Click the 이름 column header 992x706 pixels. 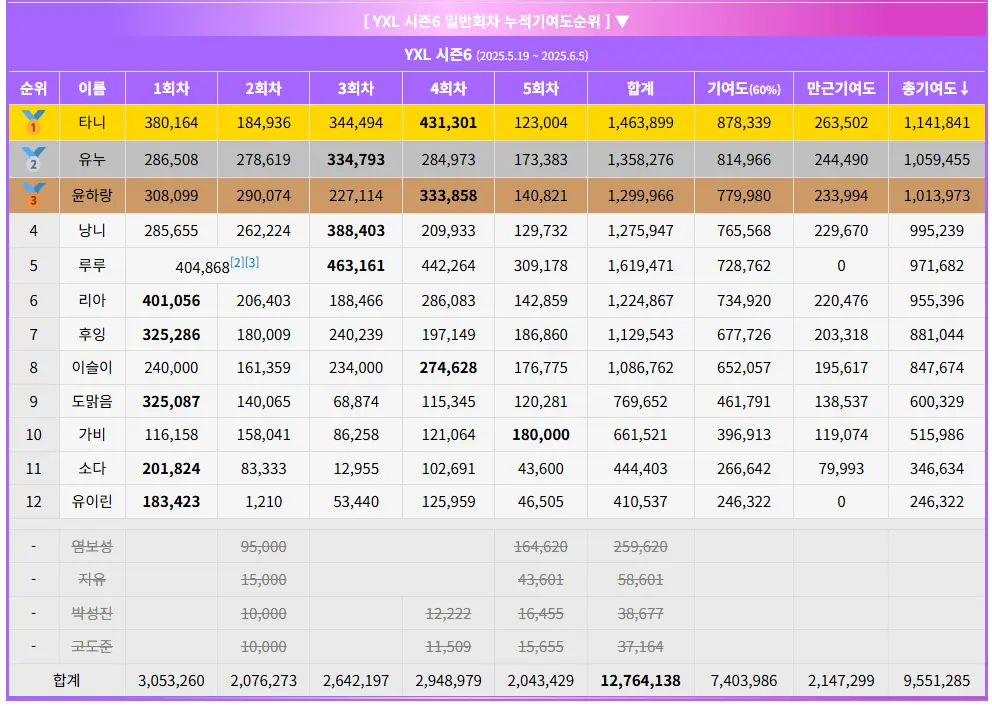[92, 89]
